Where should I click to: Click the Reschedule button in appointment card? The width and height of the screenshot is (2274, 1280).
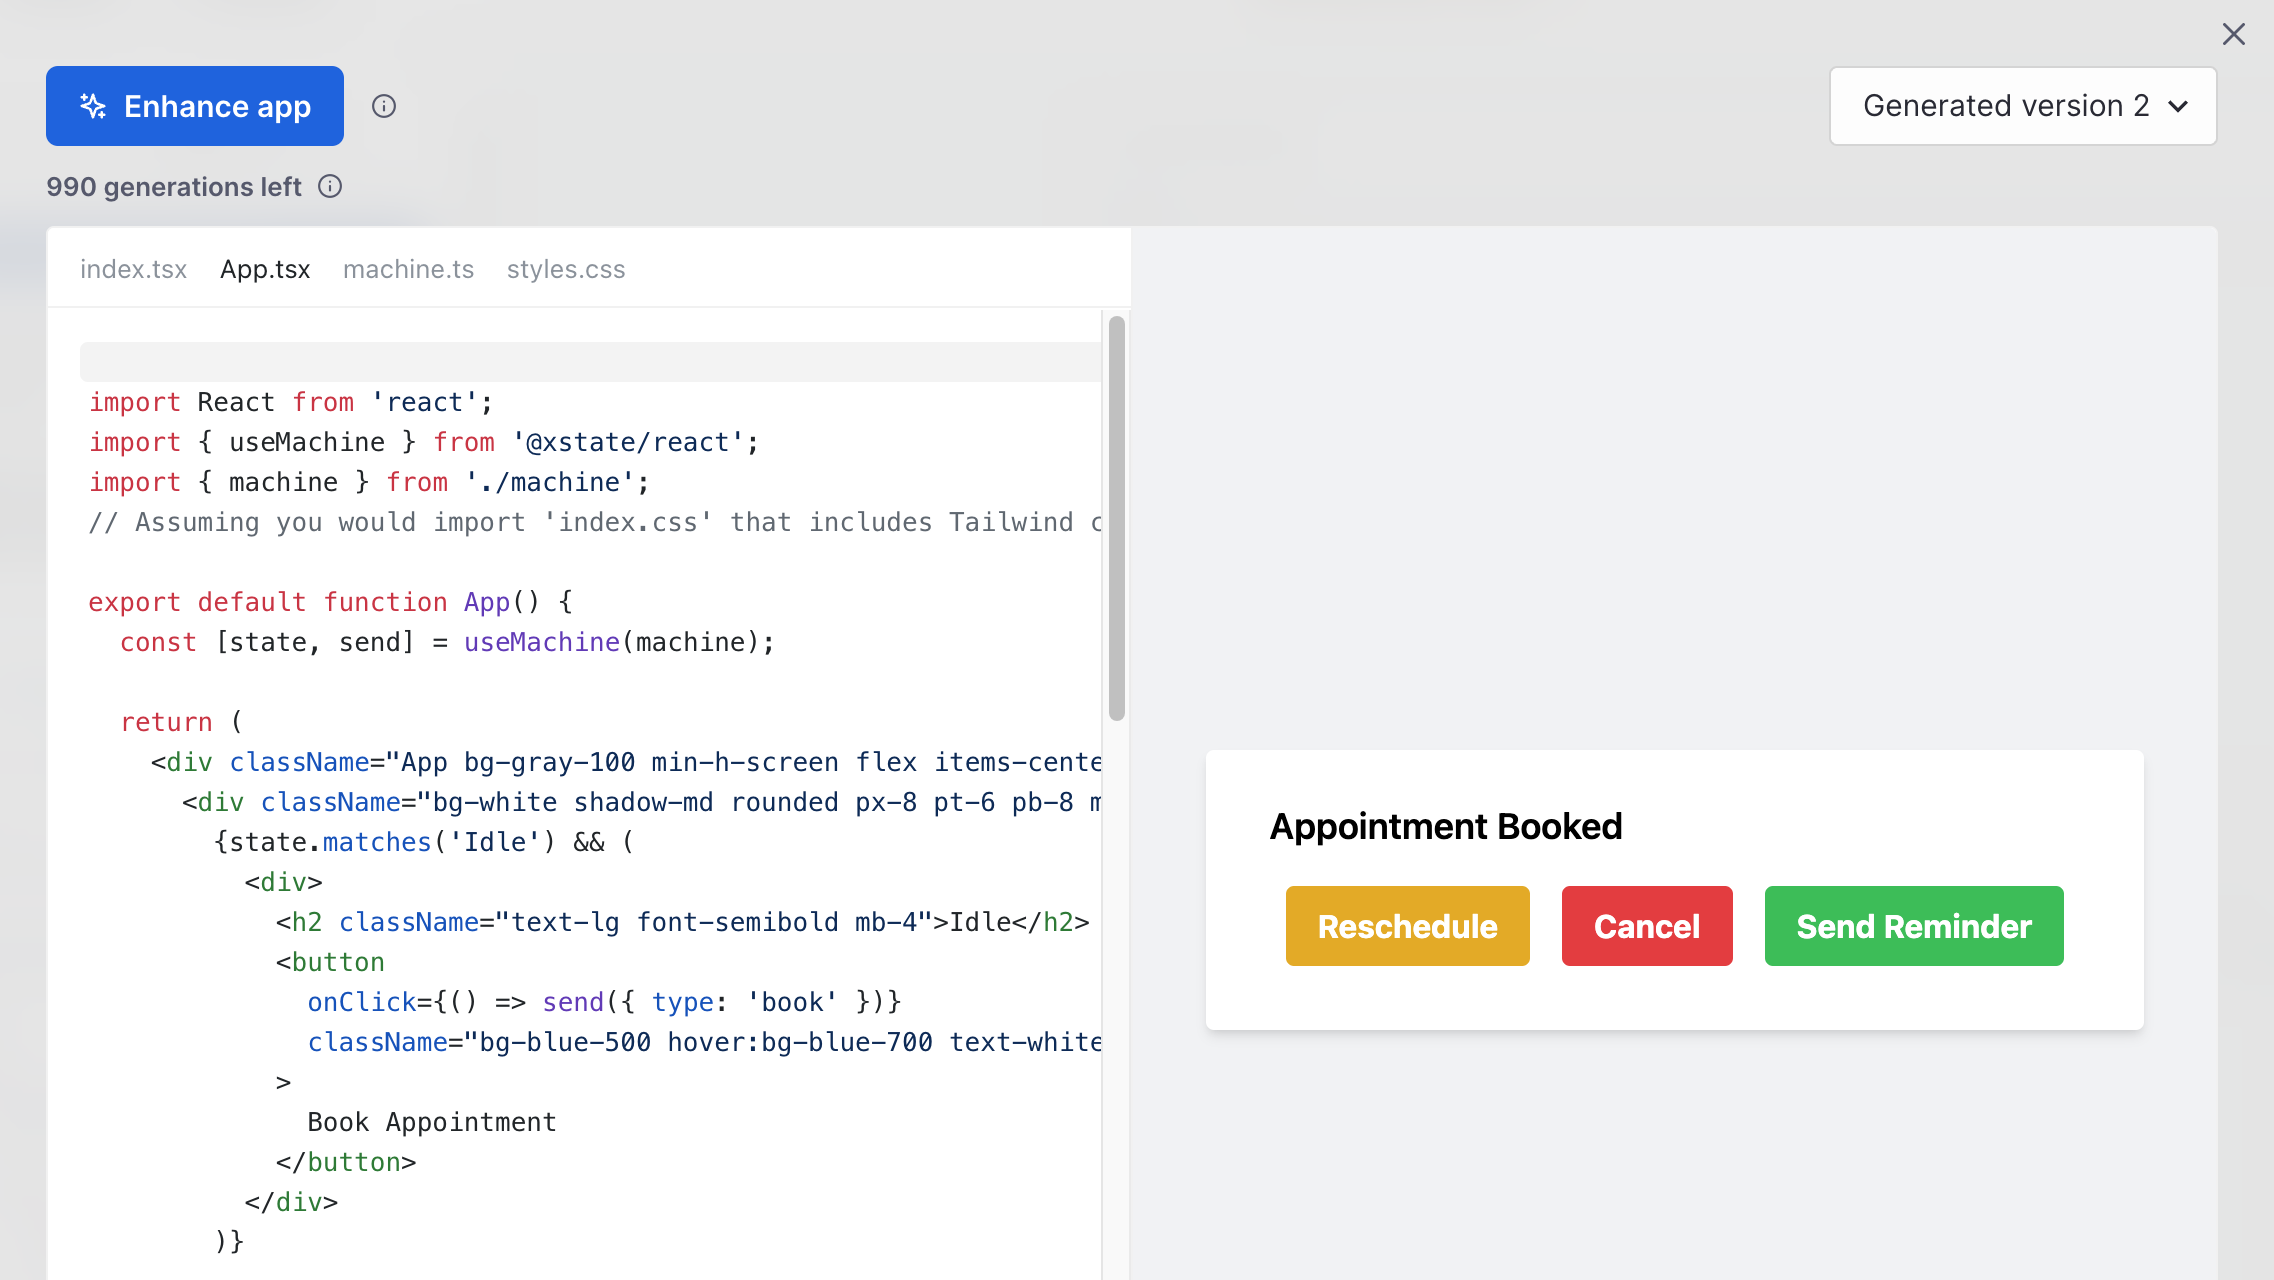[x=1407, y=924]
